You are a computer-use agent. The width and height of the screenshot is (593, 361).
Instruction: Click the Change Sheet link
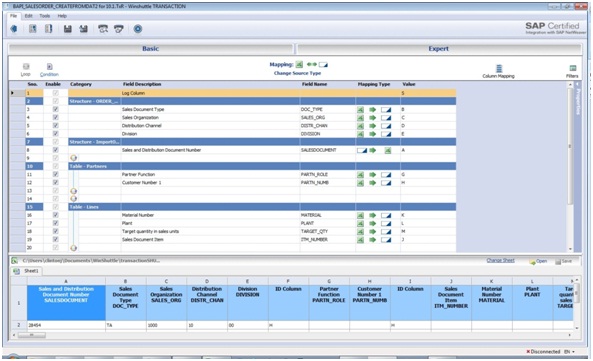click(x=500, y=260)
